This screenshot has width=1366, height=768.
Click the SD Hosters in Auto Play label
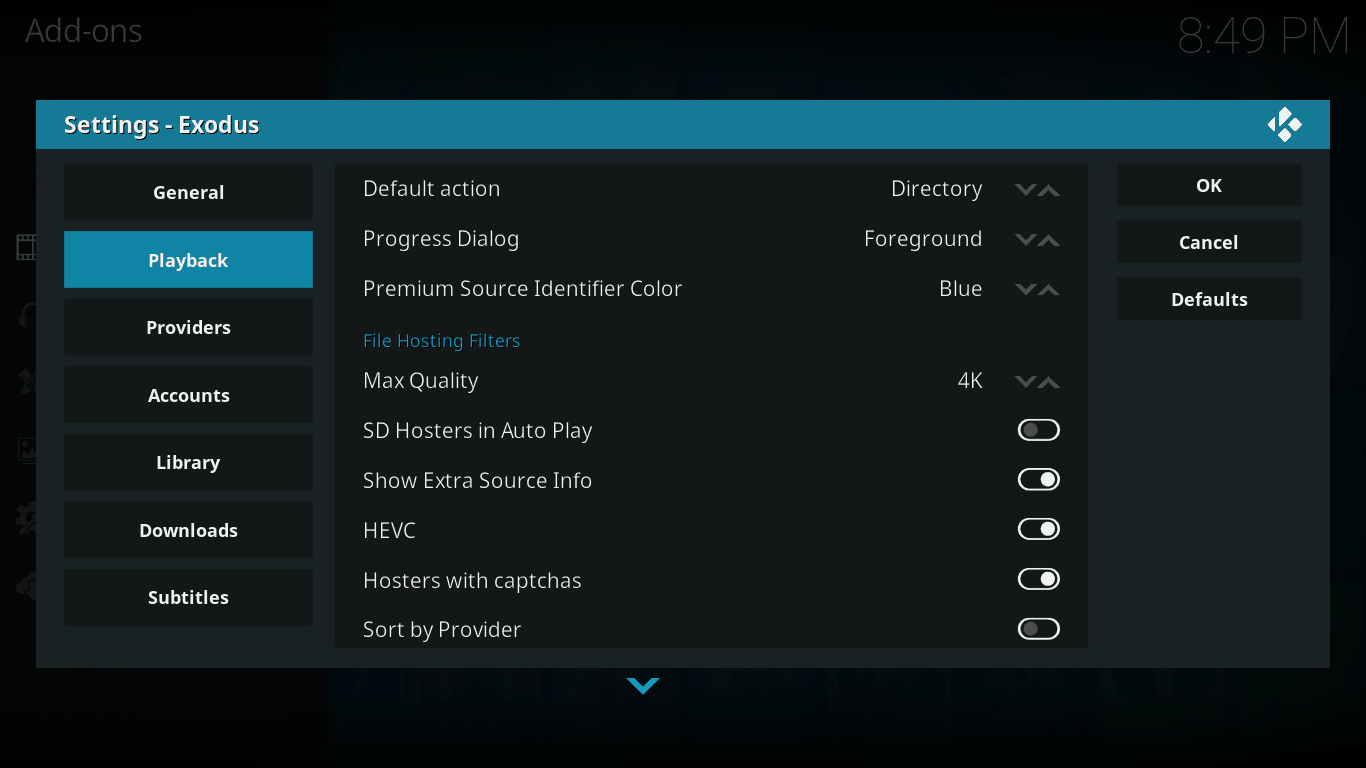477,431
